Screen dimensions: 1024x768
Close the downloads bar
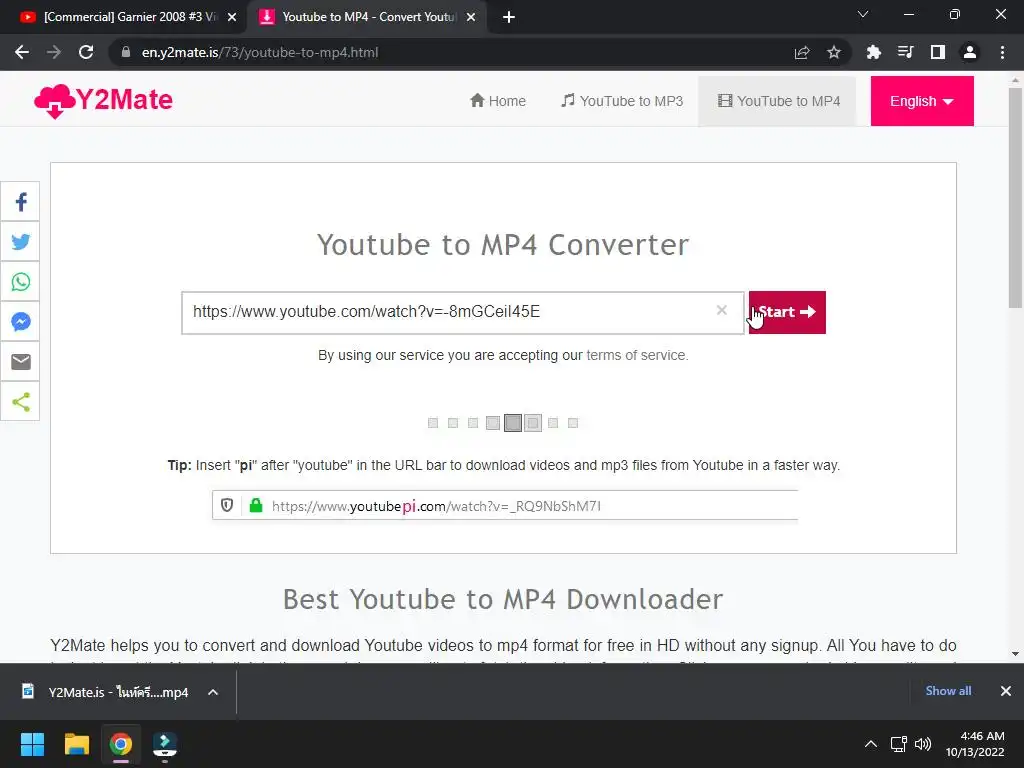point(1006,691)
